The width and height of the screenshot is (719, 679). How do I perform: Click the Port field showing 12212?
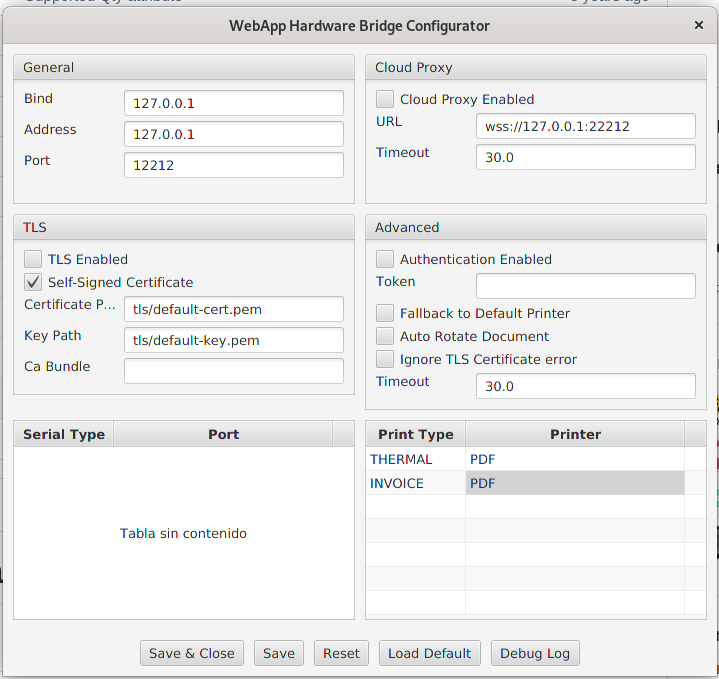click(234, 165)
